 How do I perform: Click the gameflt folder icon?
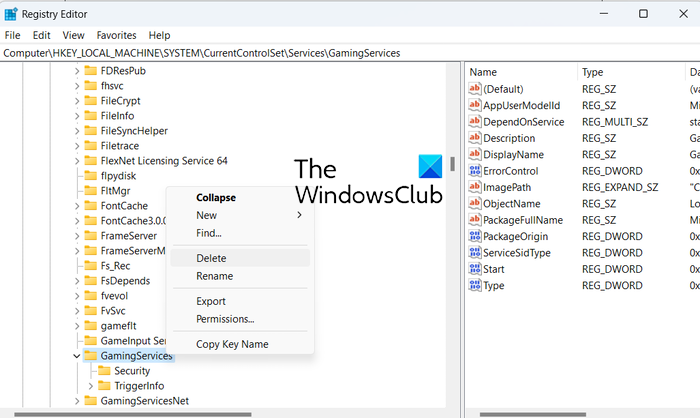(x=91, y=326)
